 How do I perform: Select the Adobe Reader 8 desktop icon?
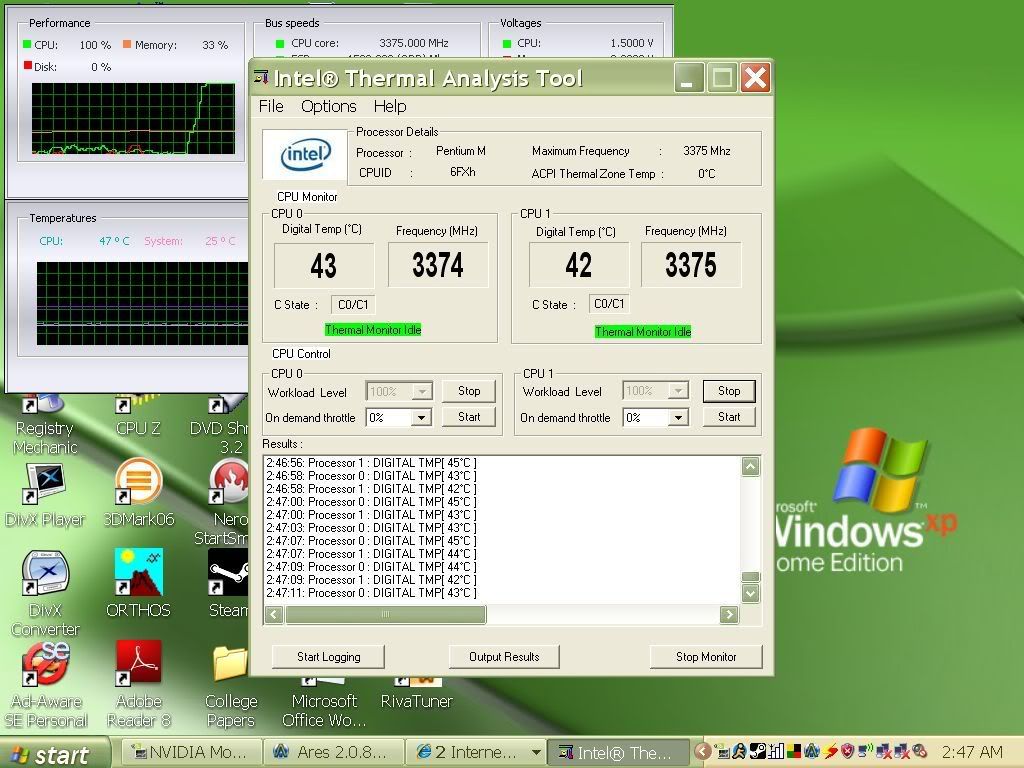click(138, 684)
